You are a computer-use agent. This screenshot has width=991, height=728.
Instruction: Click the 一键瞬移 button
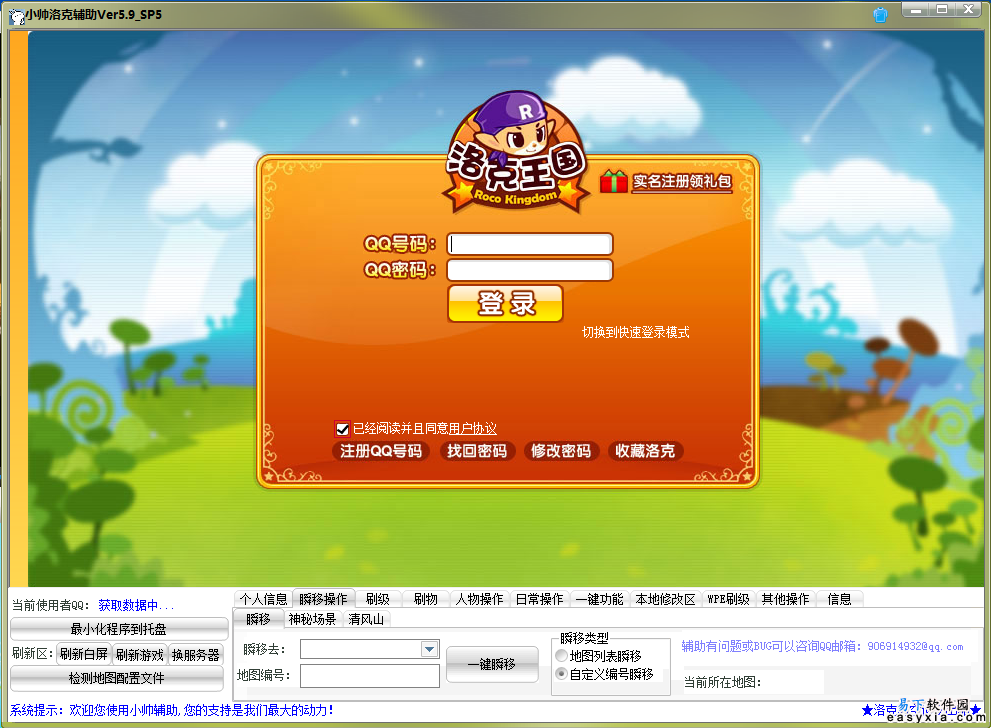(492, 664)
